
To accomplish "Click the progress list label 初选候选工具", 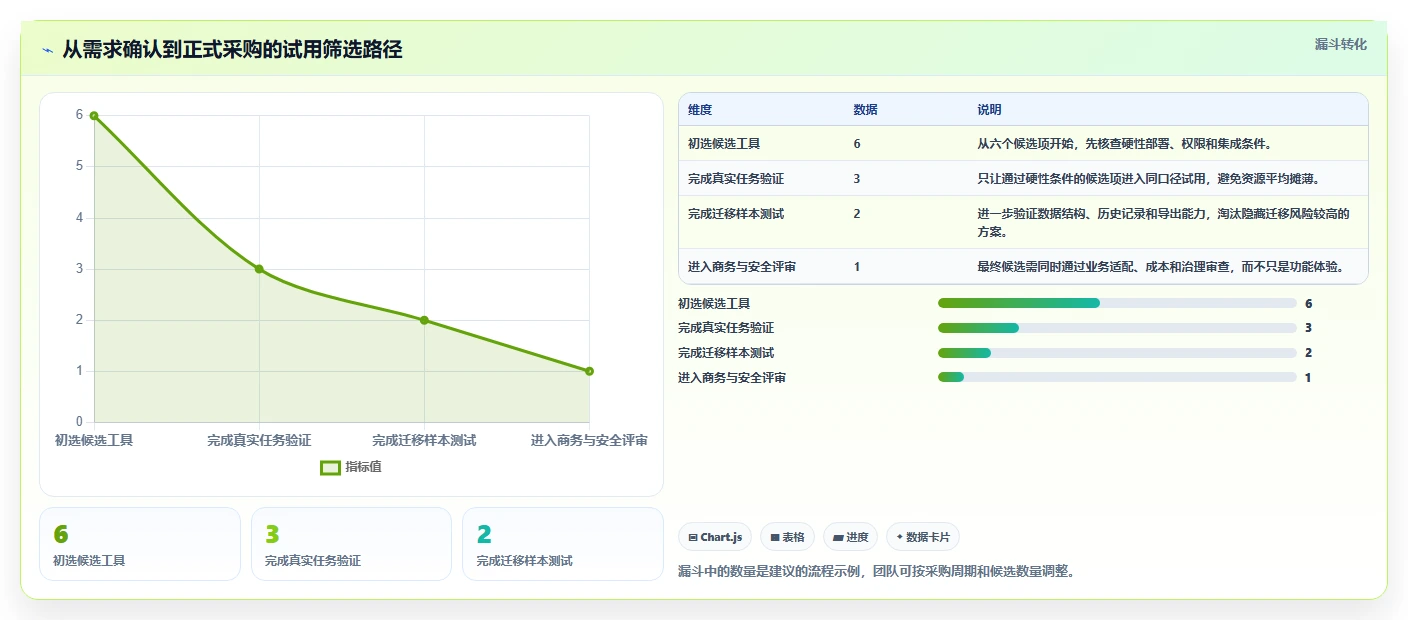I will 714,303.
